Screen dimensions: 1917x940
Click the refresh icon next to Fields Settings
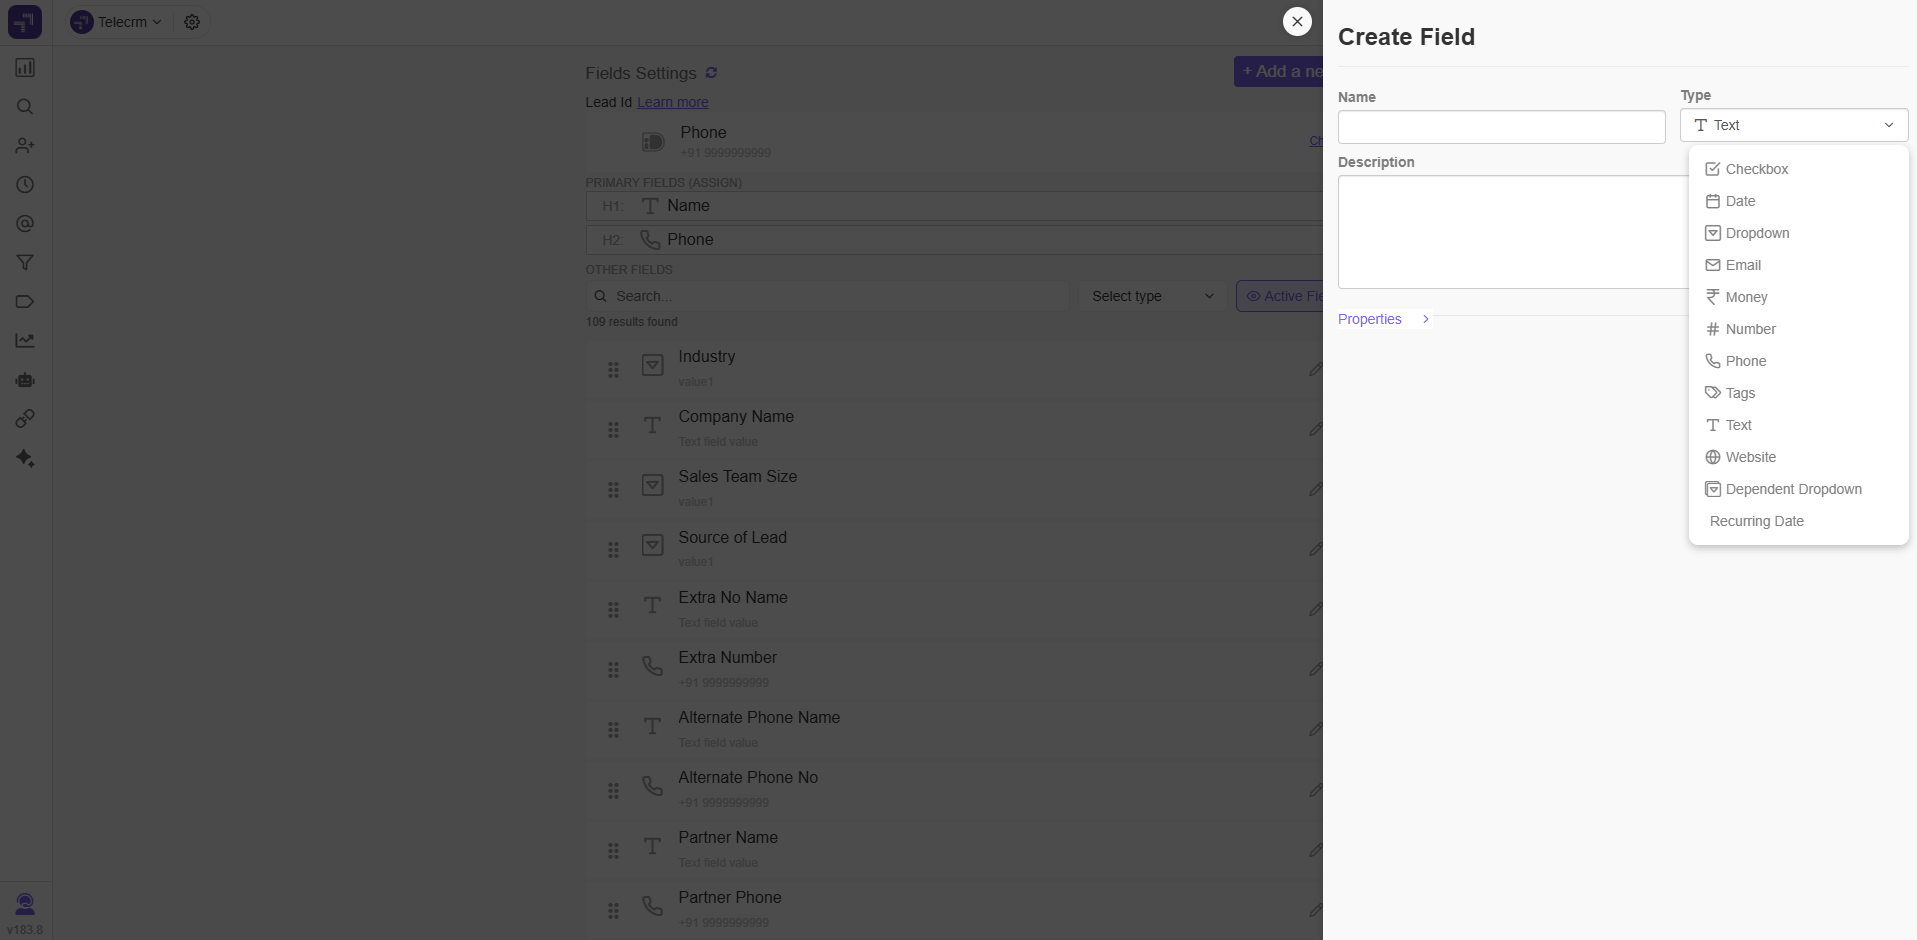point(710,72)
